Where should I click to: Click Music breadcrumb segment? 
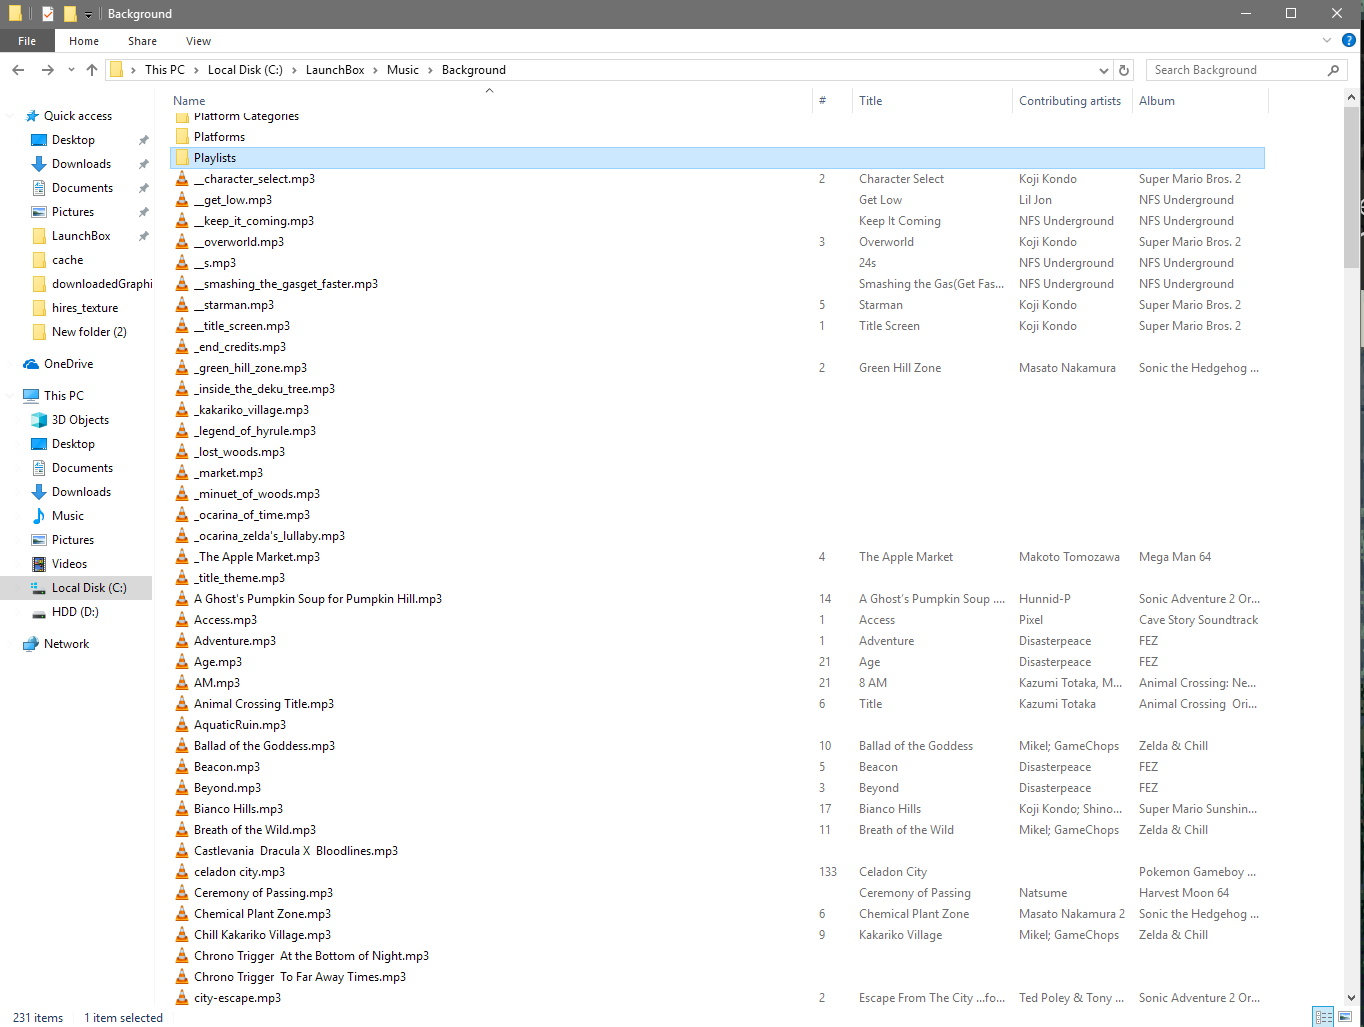pyautogui.click(x=403, y=70)
